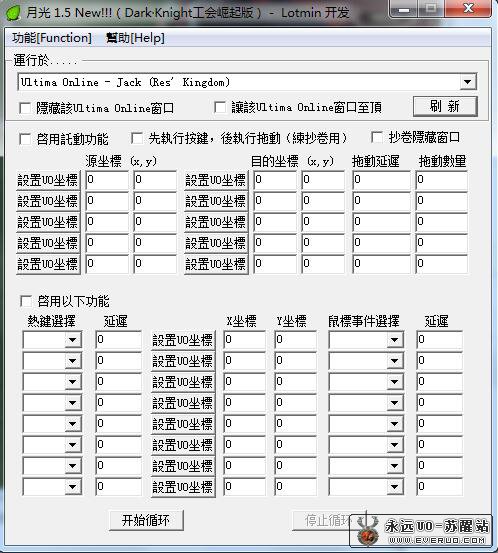Enable 讓該Ultima Online窗口至頂 checkbox
Image resolution: width=498 pixels, height=553 pixels.
click(x=220, y=107)
